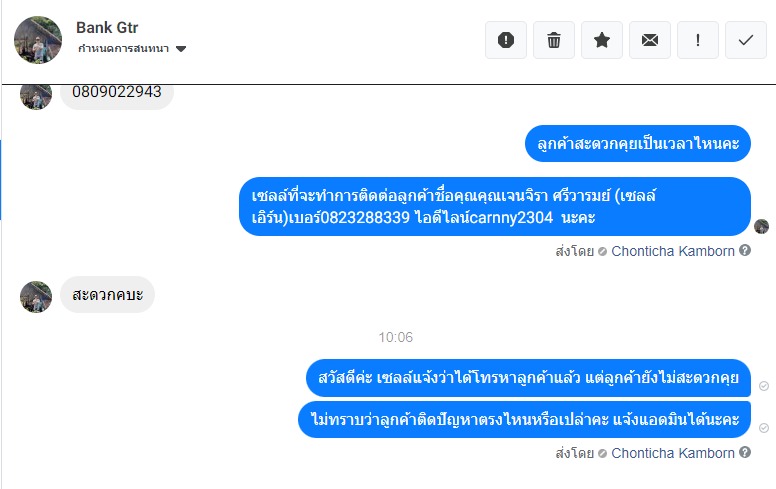Mark conversation as spam with circled exclamation icon
776x489 pixels.
[x=506, y=40]
